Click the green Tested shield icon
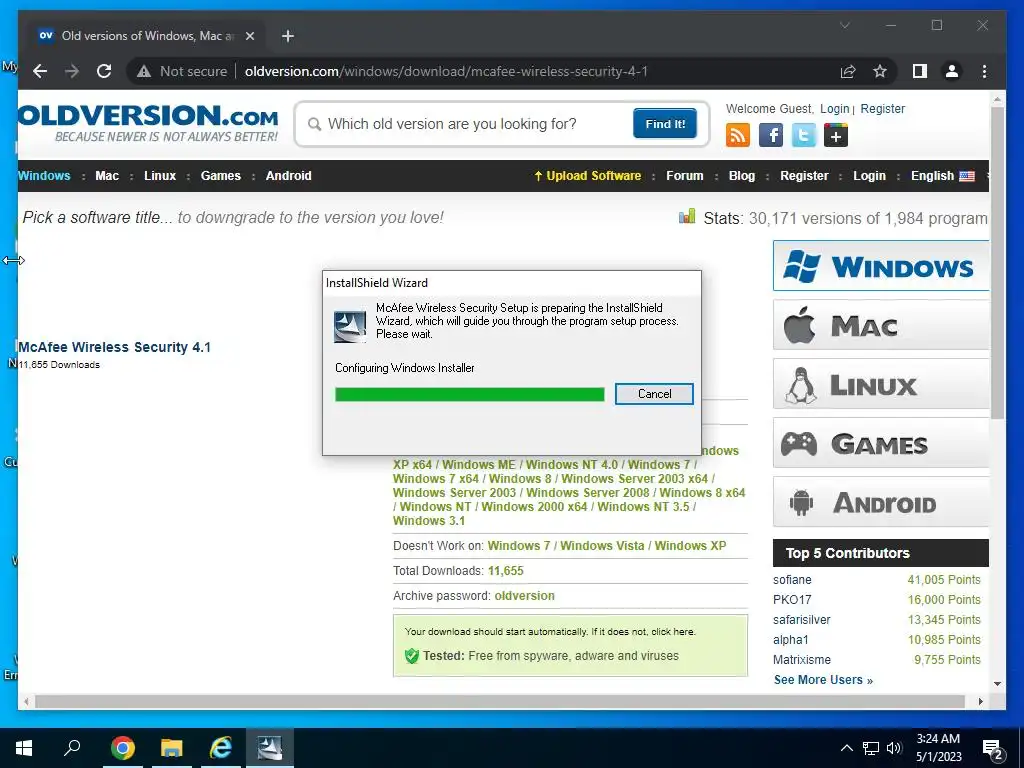Screen dimensions: 1024x768 [x=411, y=656]
